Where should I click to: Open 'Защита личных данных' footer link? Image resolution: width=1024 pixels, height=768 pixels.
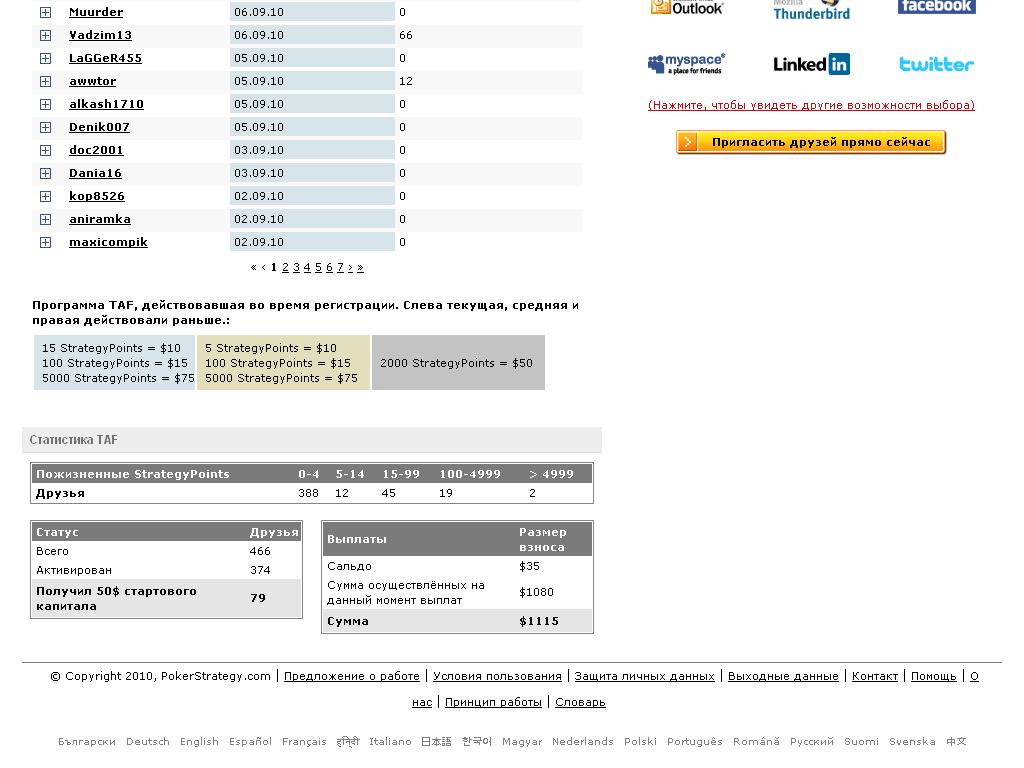click(x=645, y=677)
